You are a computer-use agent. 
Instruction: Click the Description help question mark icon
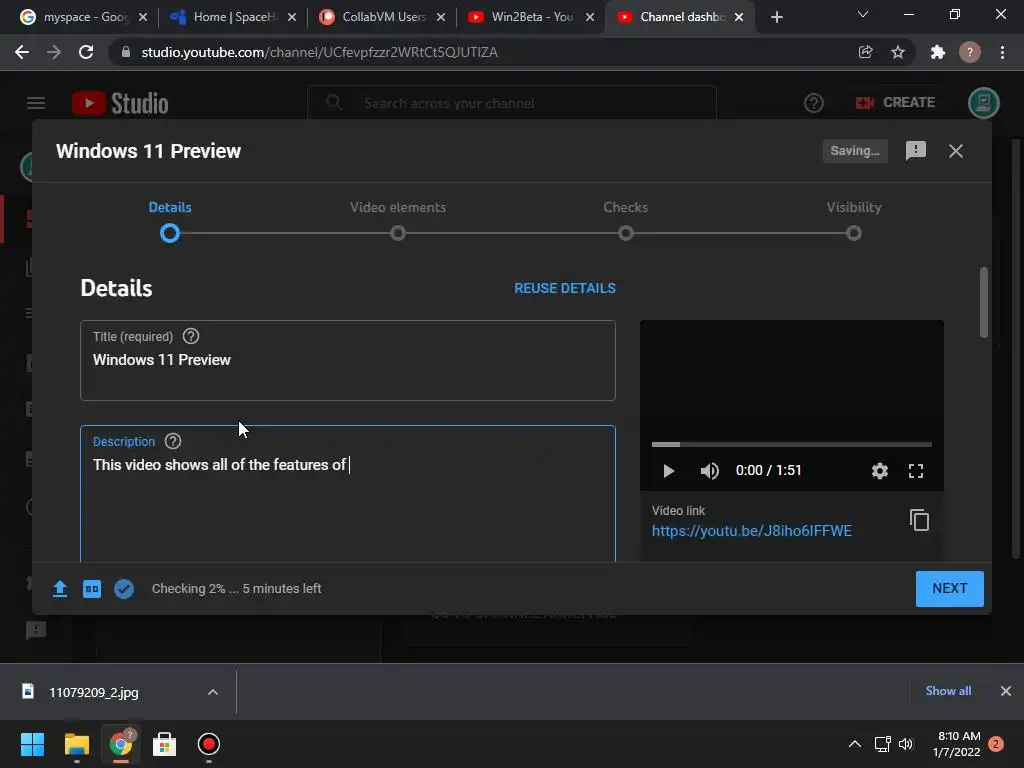172,441
